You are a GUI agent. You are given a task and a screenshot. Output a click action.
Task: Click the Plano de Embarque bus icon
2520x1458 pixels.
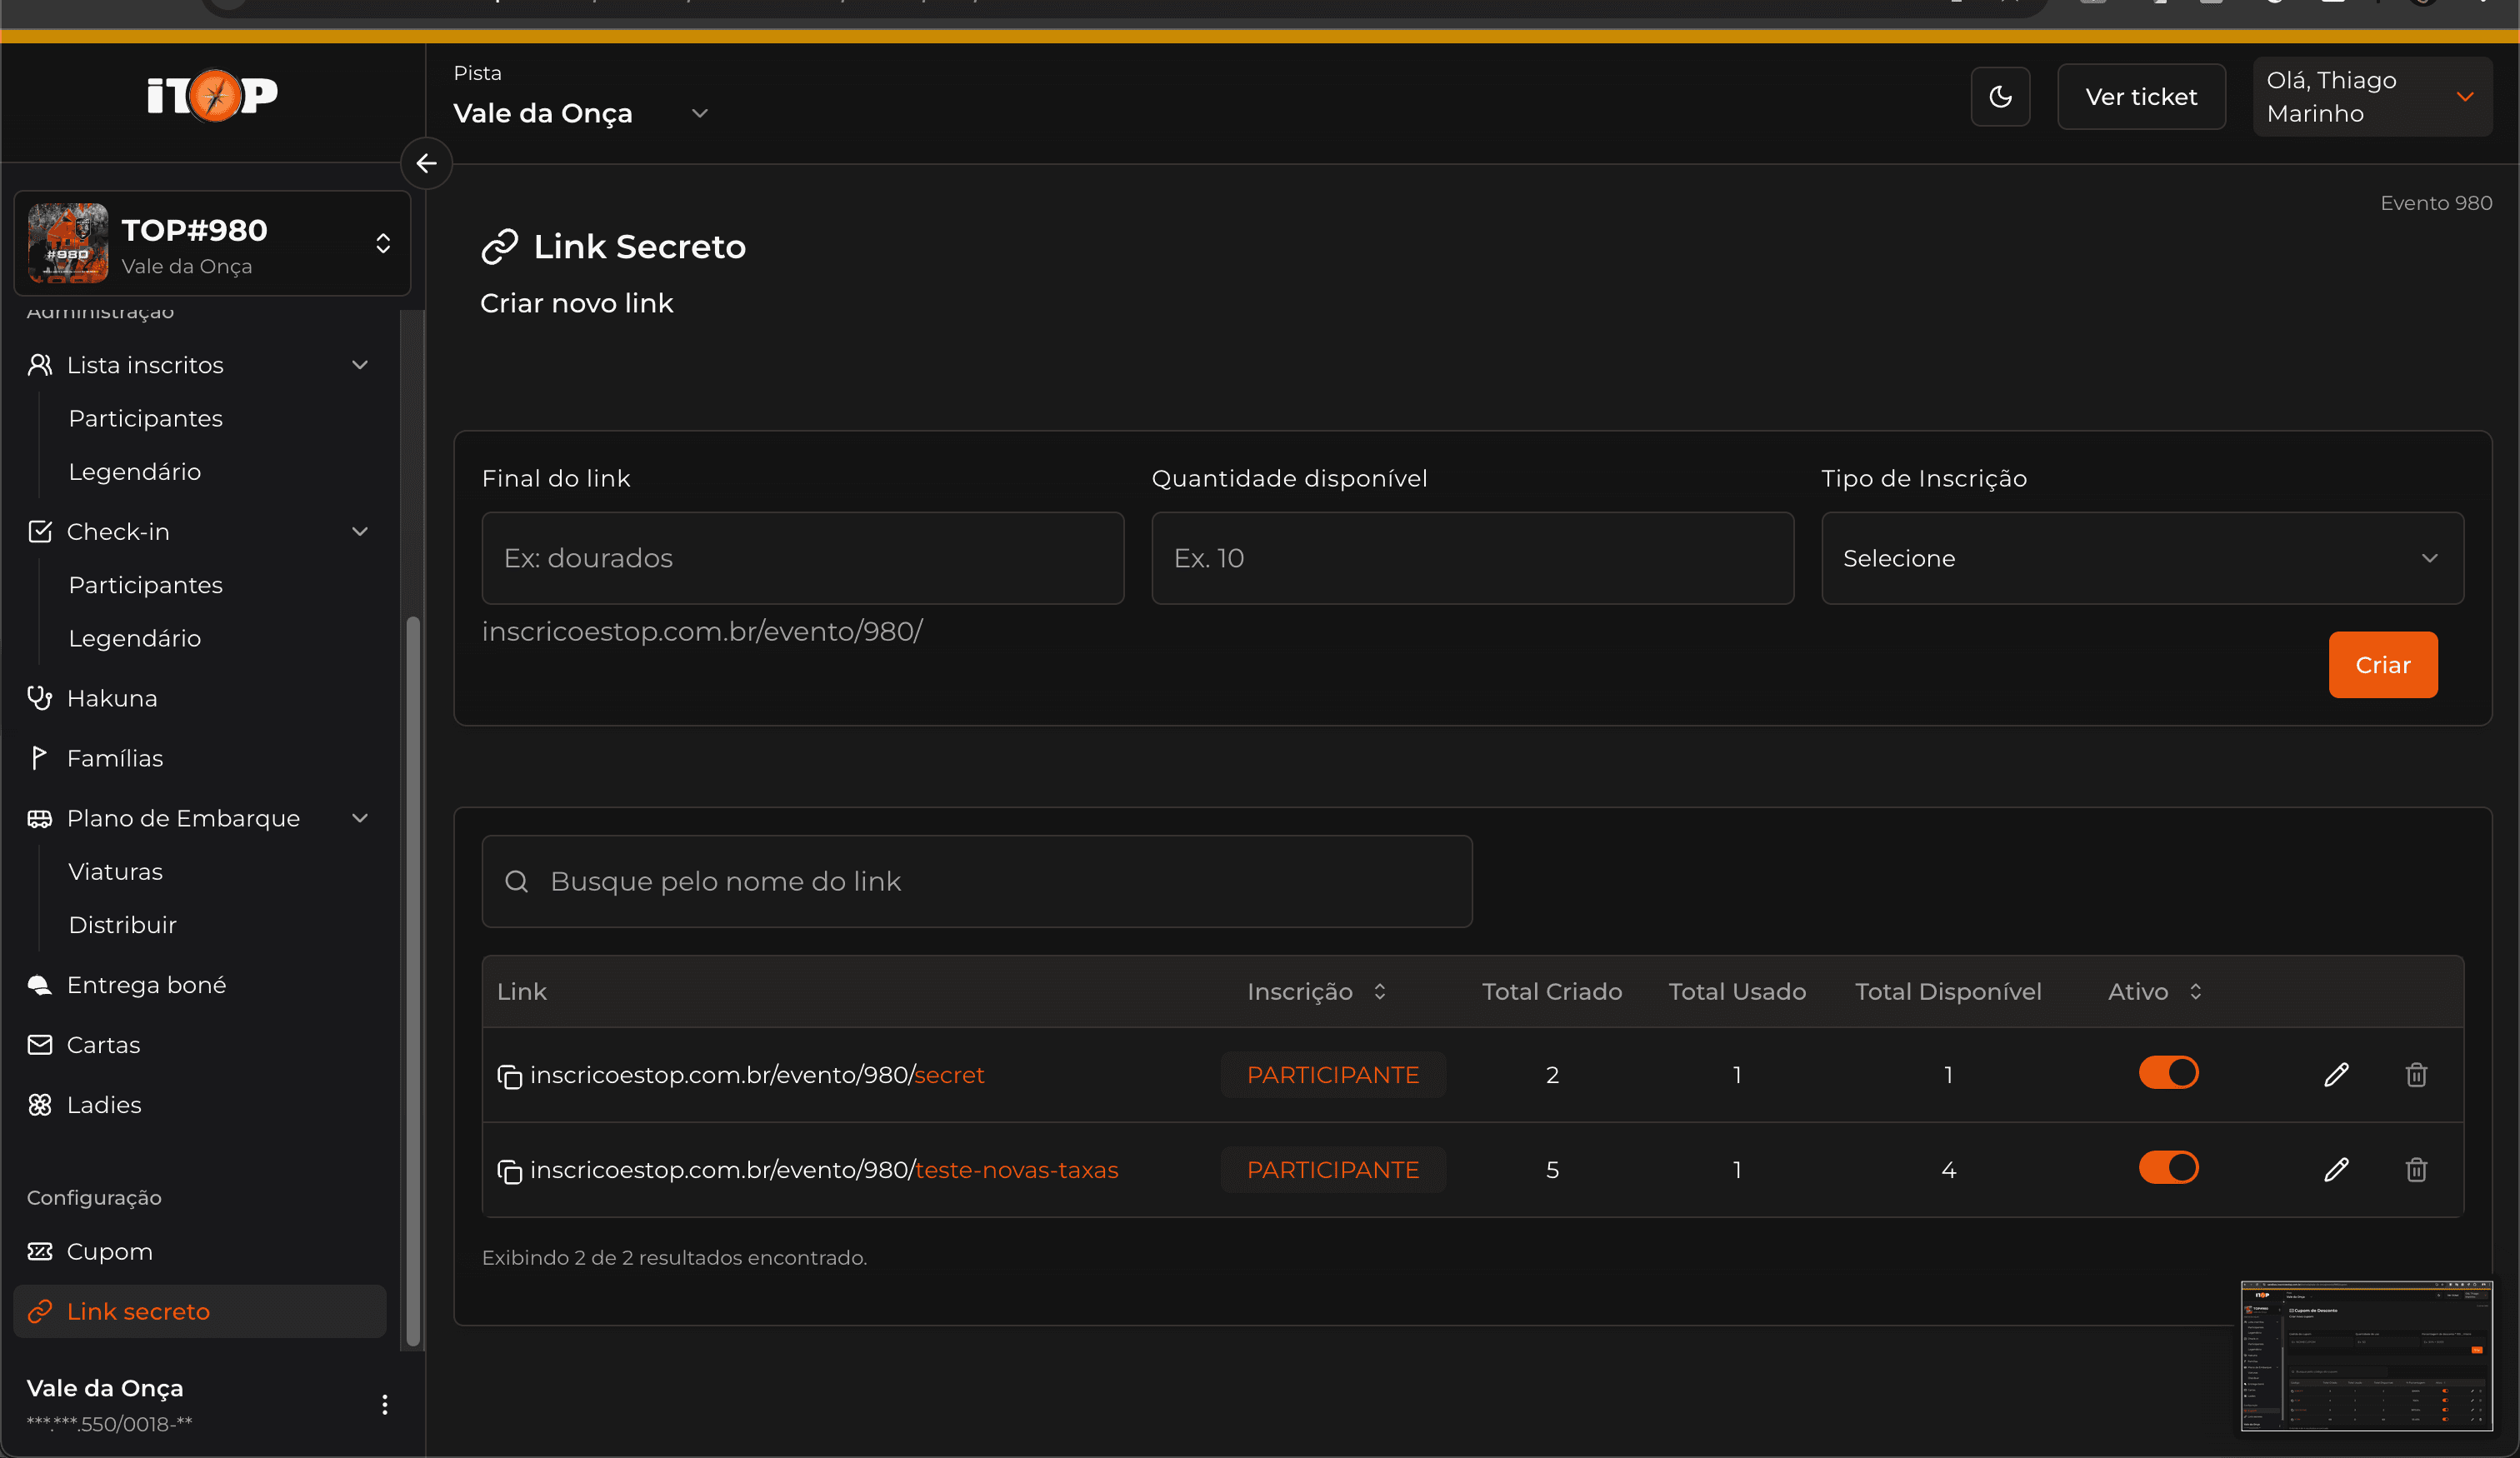[40, 818]
